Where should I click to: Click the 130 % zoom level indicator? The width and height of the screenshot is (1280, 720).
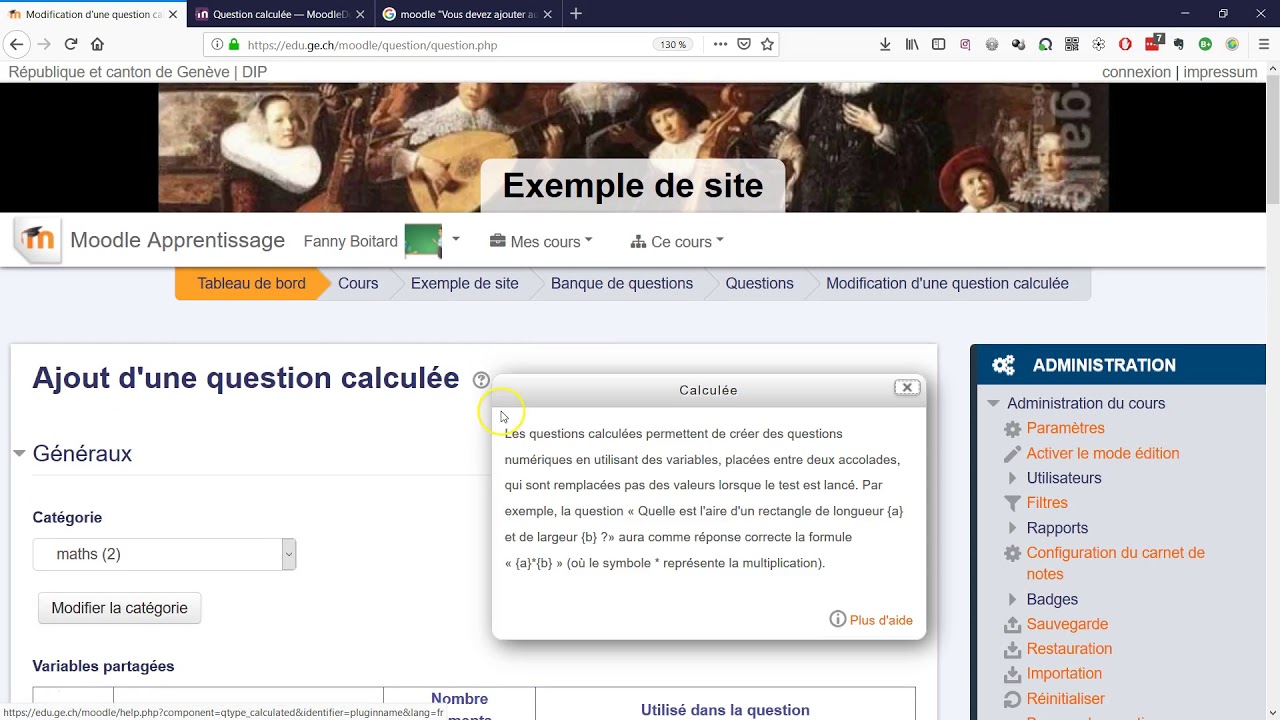coord(673,45)
